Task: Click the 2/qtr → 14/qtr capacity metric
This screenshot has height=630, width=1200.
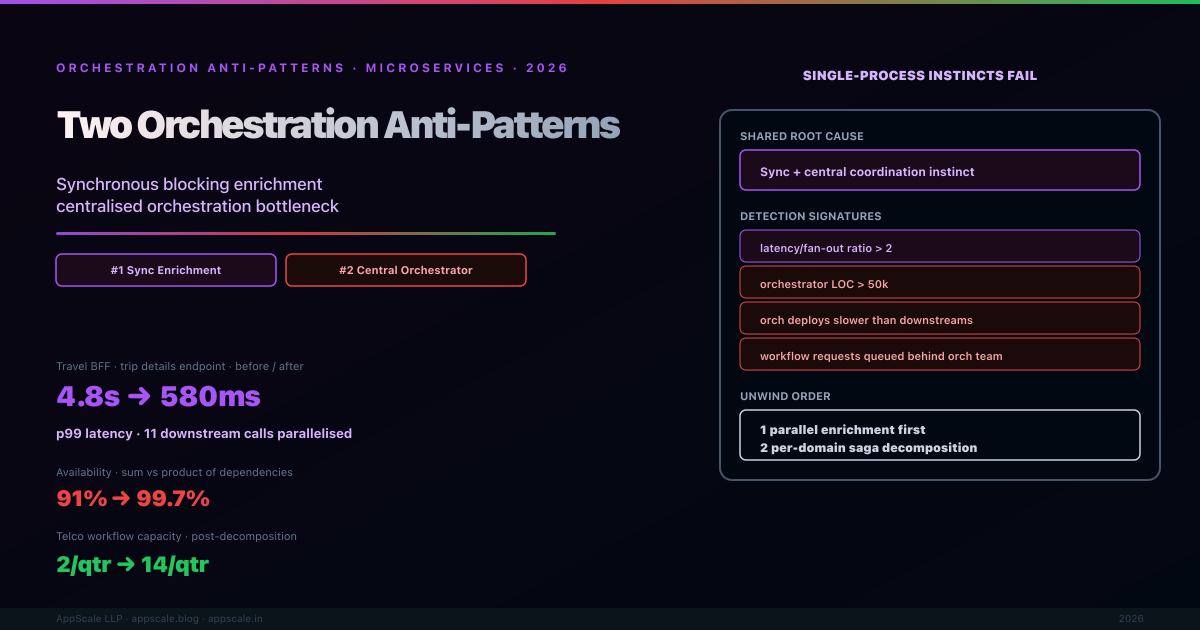Action: (132, 564)
